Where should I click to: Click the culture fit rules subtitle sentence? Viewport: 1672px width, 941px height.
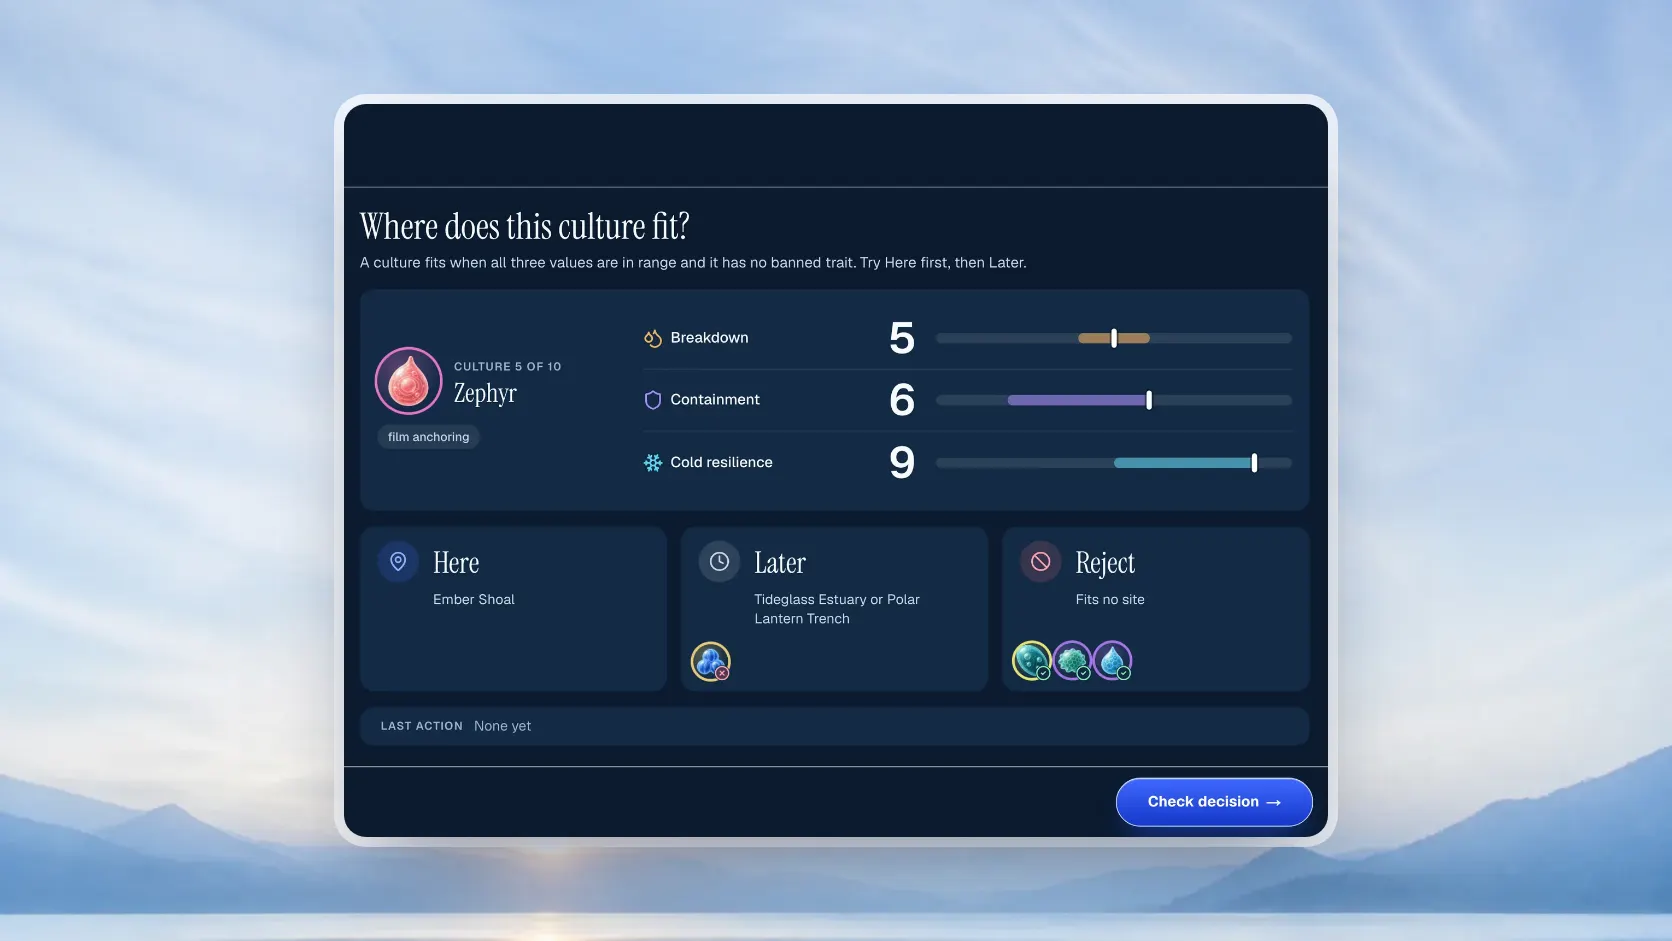pos(693,263)
